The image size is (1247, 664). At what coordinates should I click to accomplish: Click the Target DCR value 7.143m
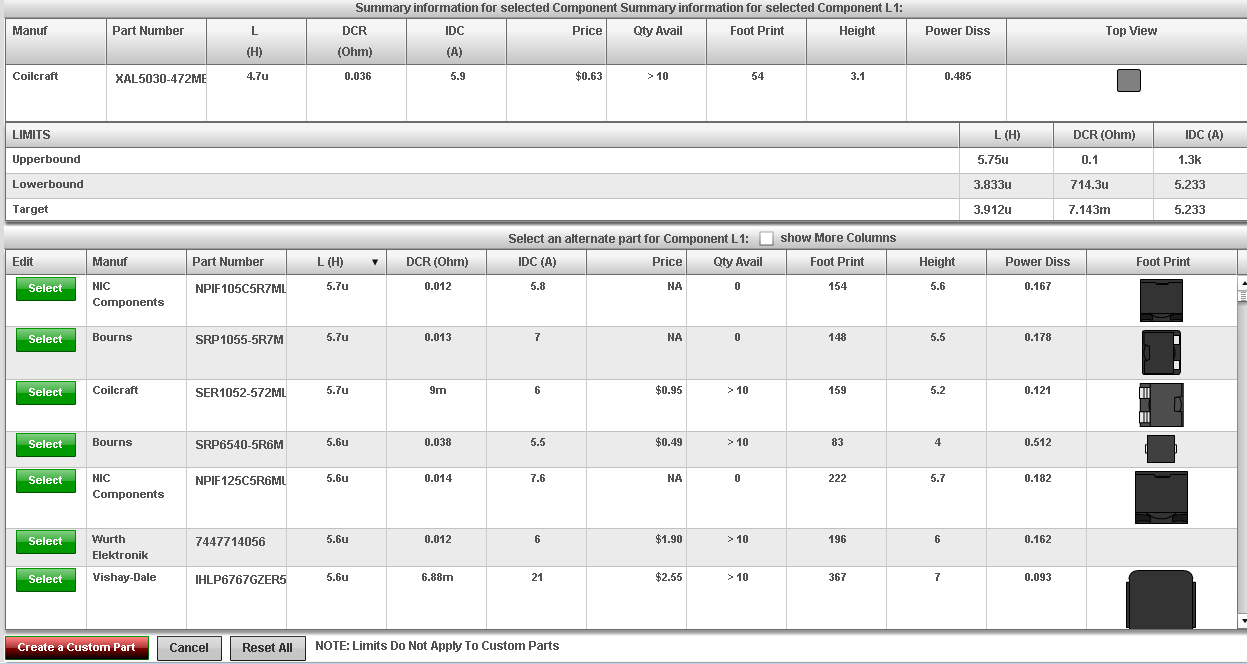[1088, 210]
